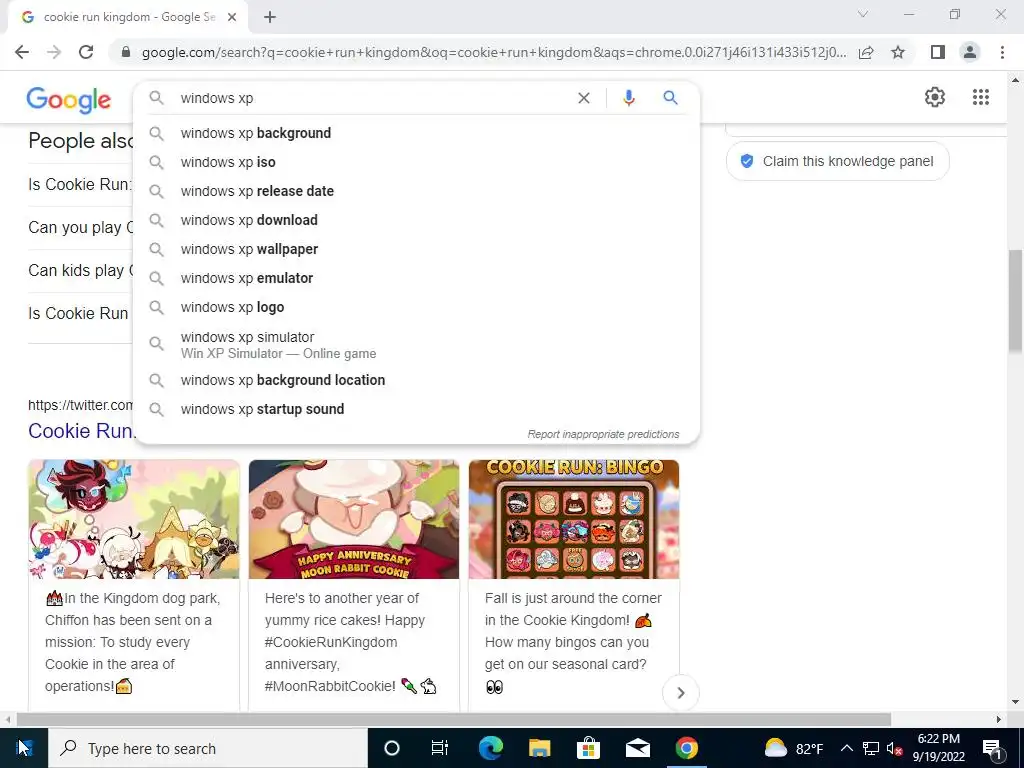
Task: Read the tweet about Fall in Cookie Kingdom
Action: pyautogui.click(x=573, y=642)
